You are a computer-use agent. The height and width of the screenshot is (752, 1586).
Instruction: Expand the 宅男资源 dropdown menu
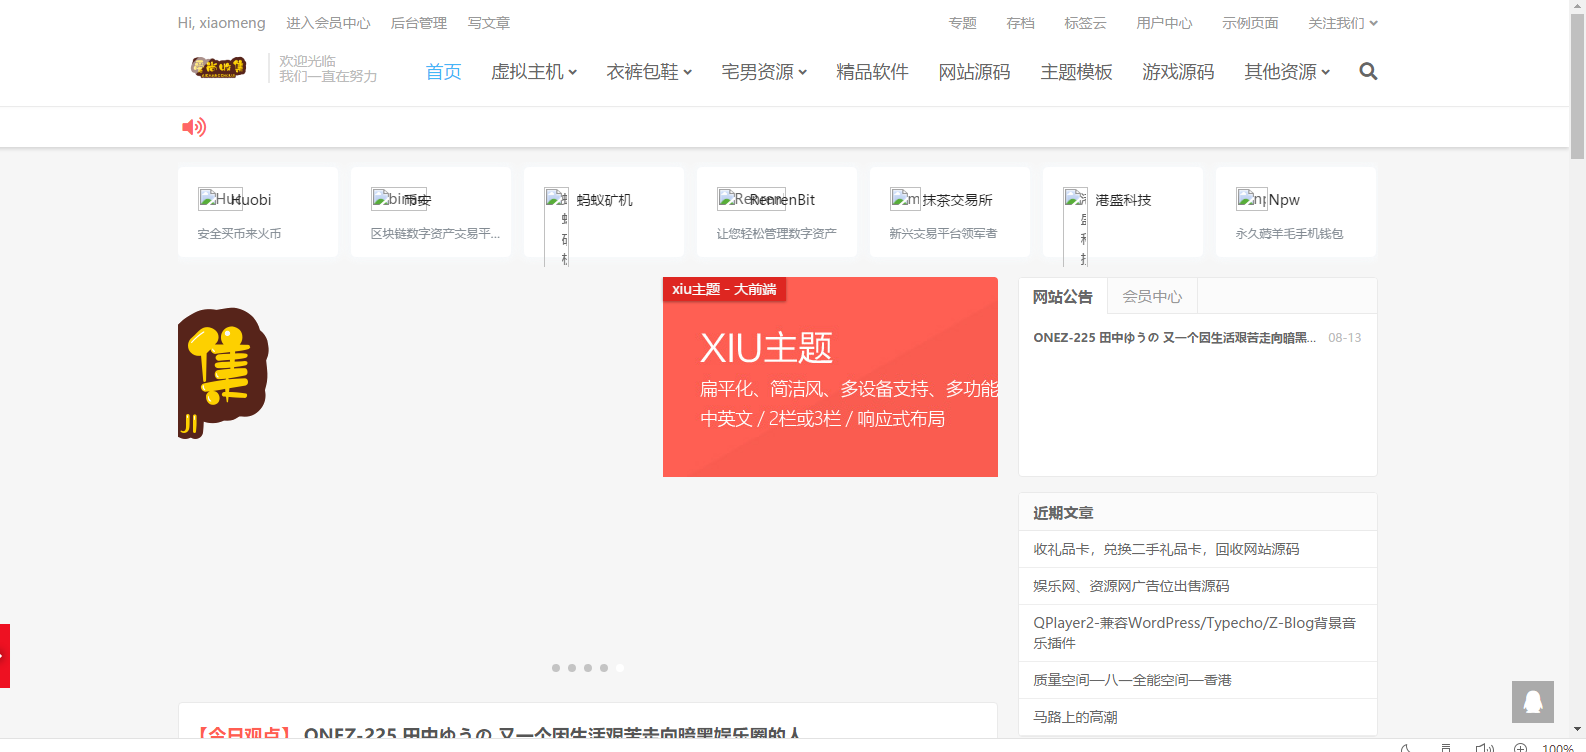click(763, 72)
